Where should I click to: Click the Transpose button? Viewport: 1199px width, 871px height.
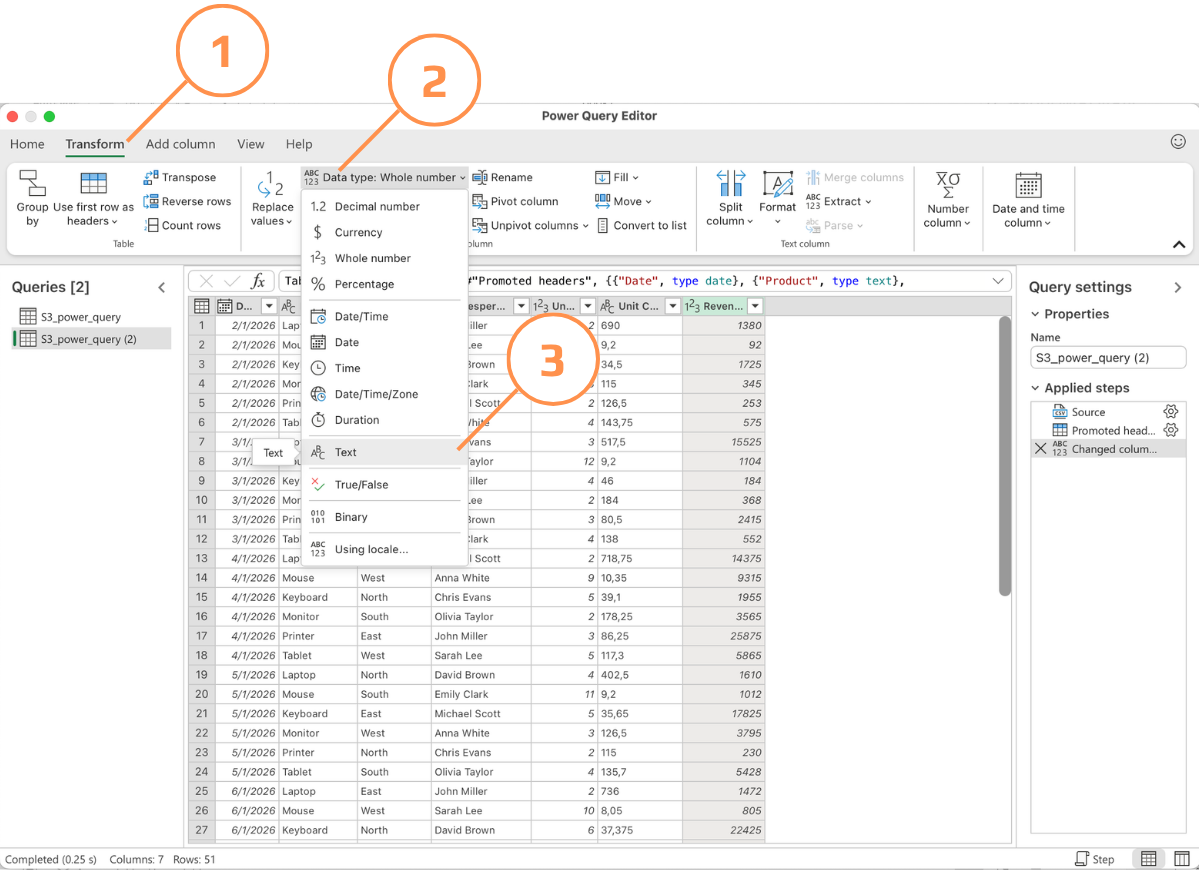[180, 177]
